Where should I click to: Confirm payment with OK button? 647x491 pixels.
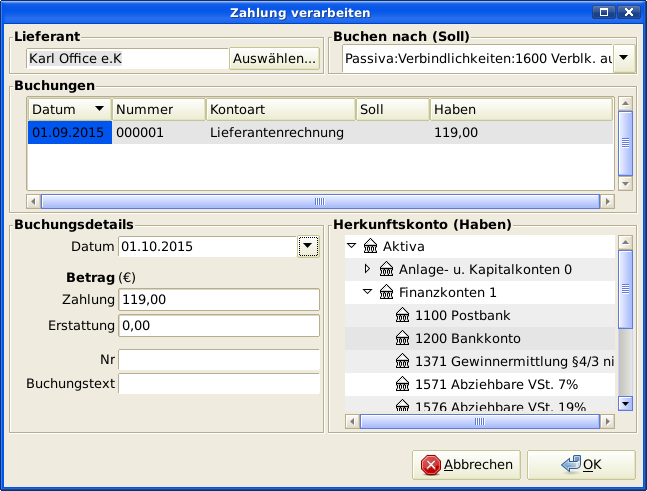(x=581, y=464)
